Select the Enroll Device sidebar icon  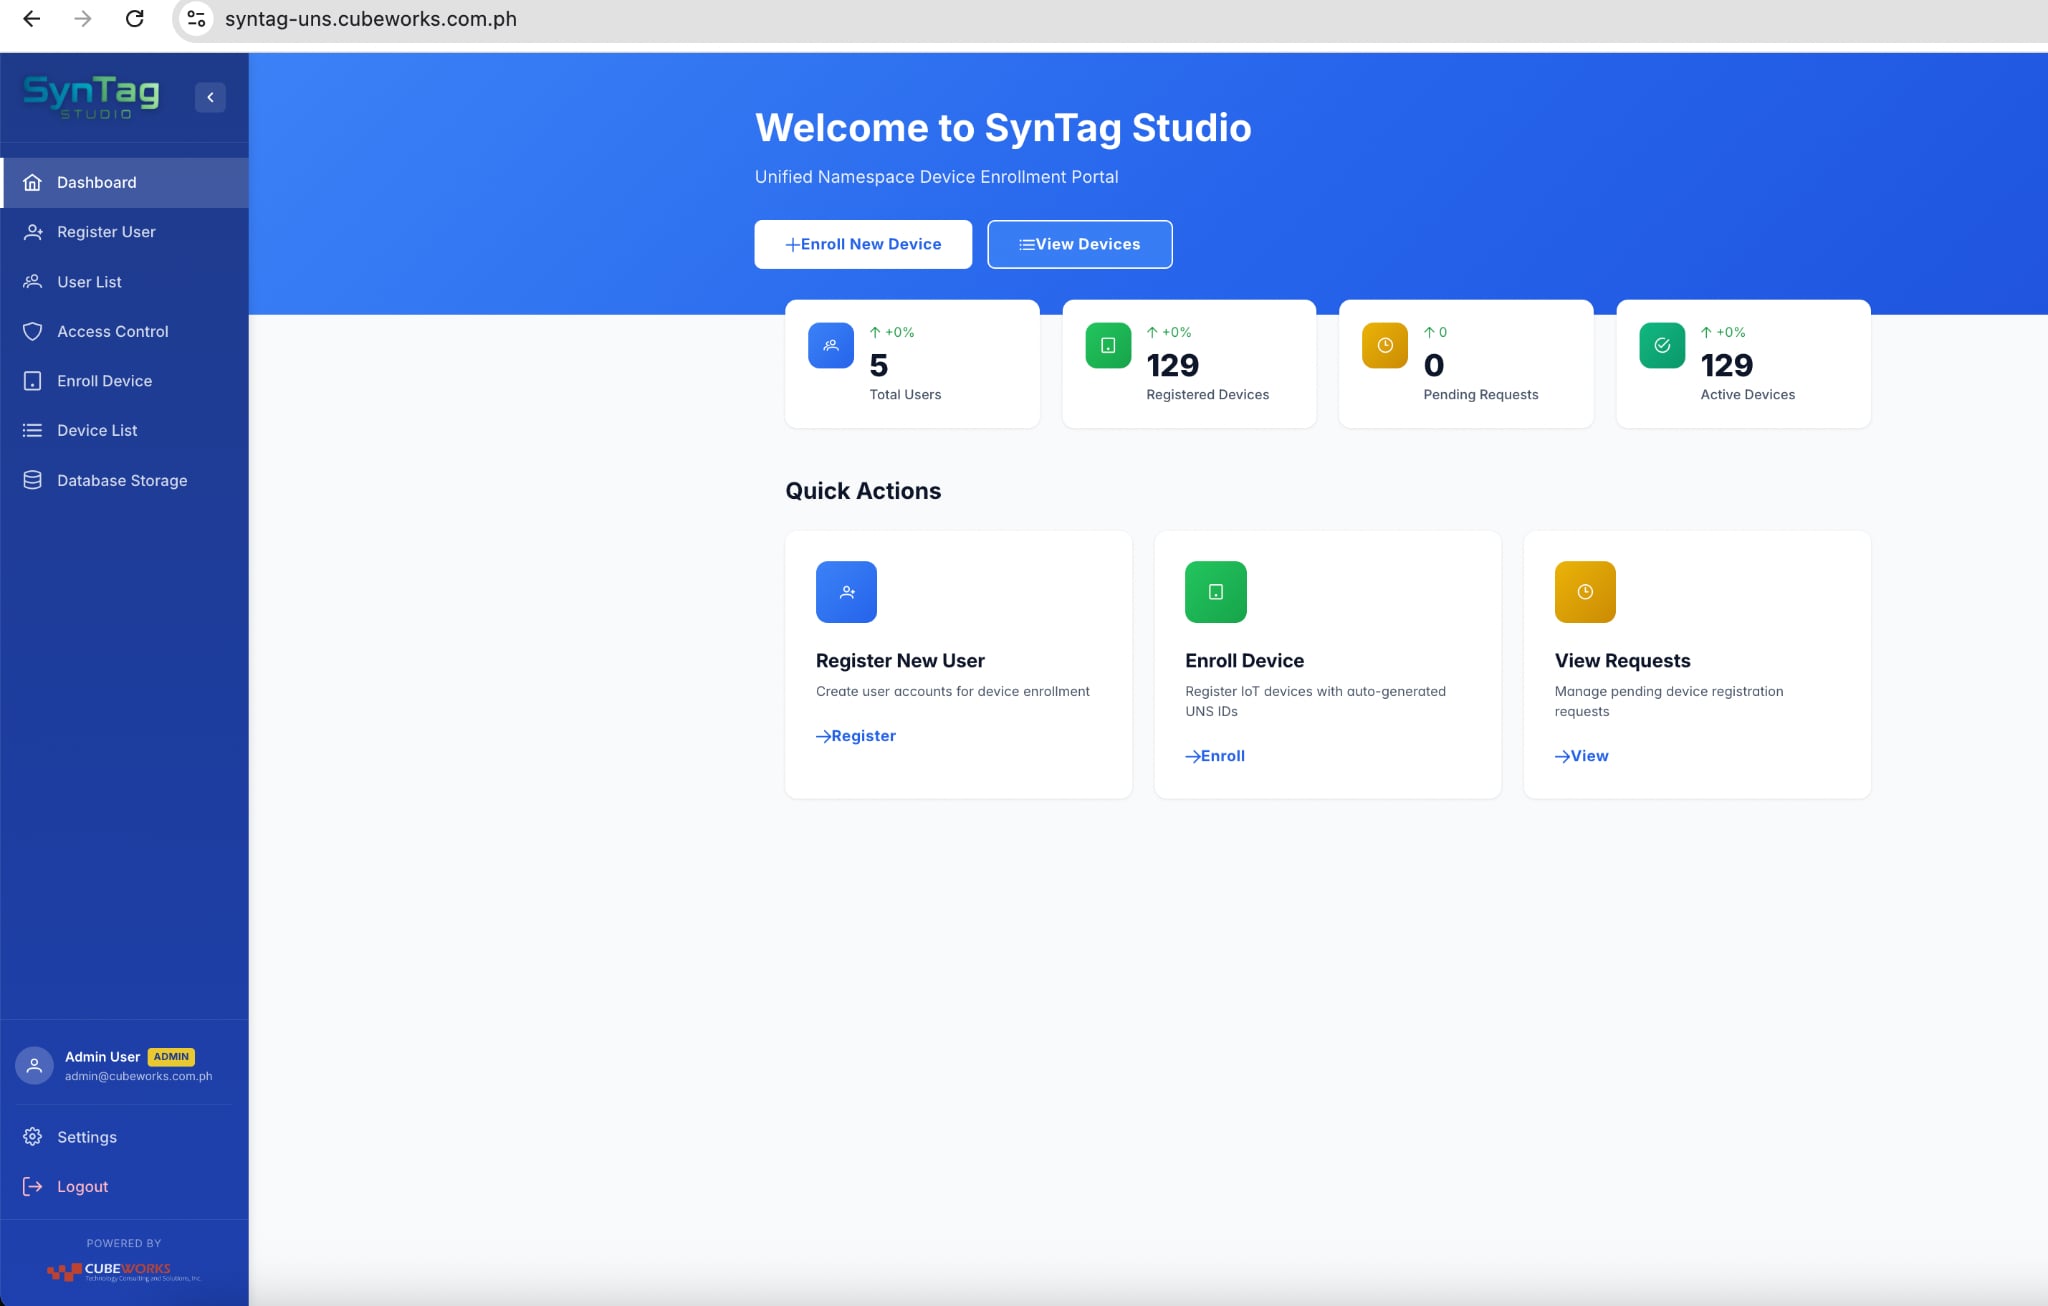pyautogui.click(x=33, y=380)
